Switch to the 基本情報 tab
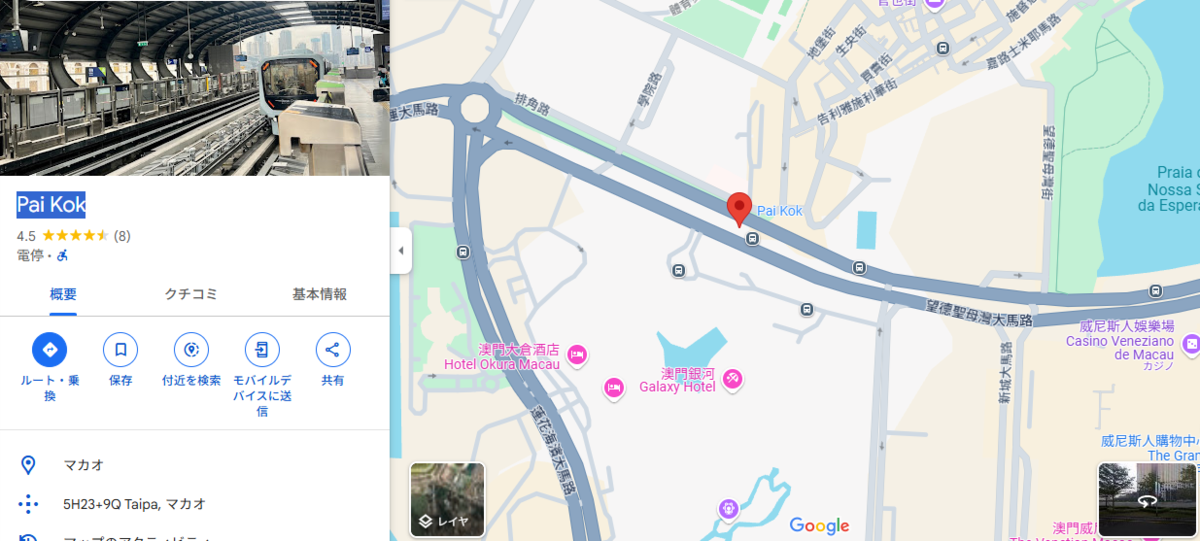The height and width of the screenshot is (541, 1200). [x=319, y=294]
